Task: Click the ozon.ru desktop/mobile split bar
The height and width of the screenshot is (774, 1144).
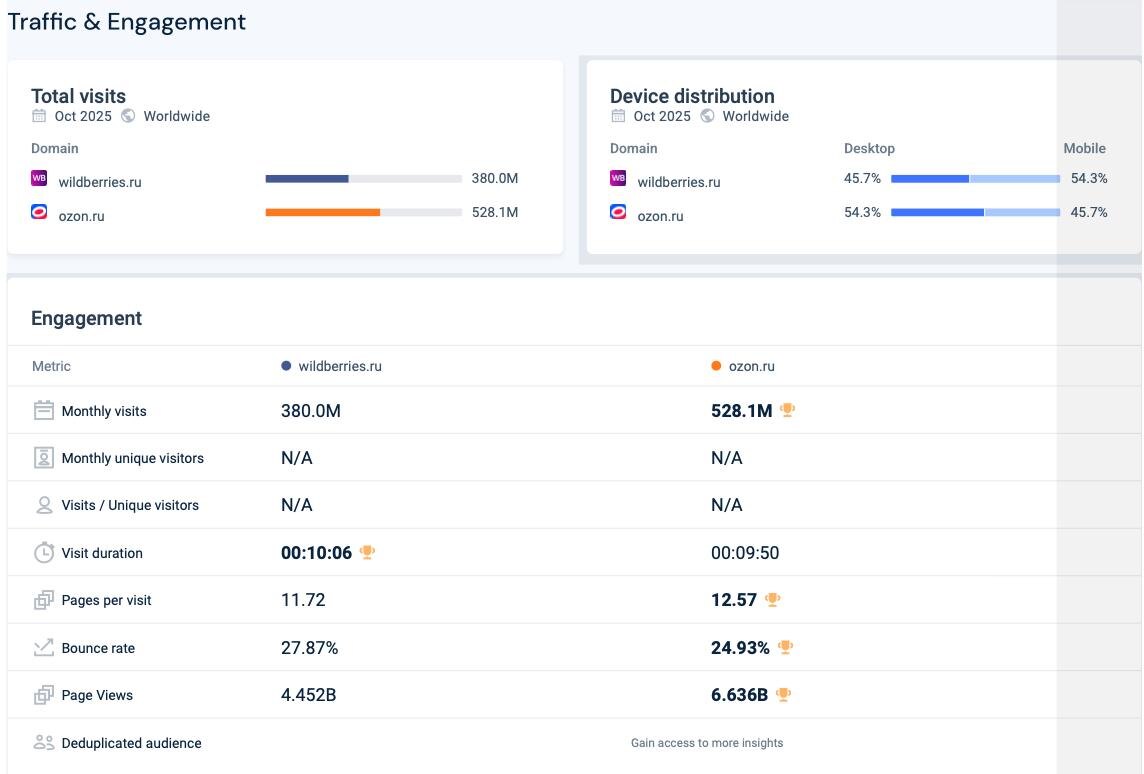Action: 975,212
